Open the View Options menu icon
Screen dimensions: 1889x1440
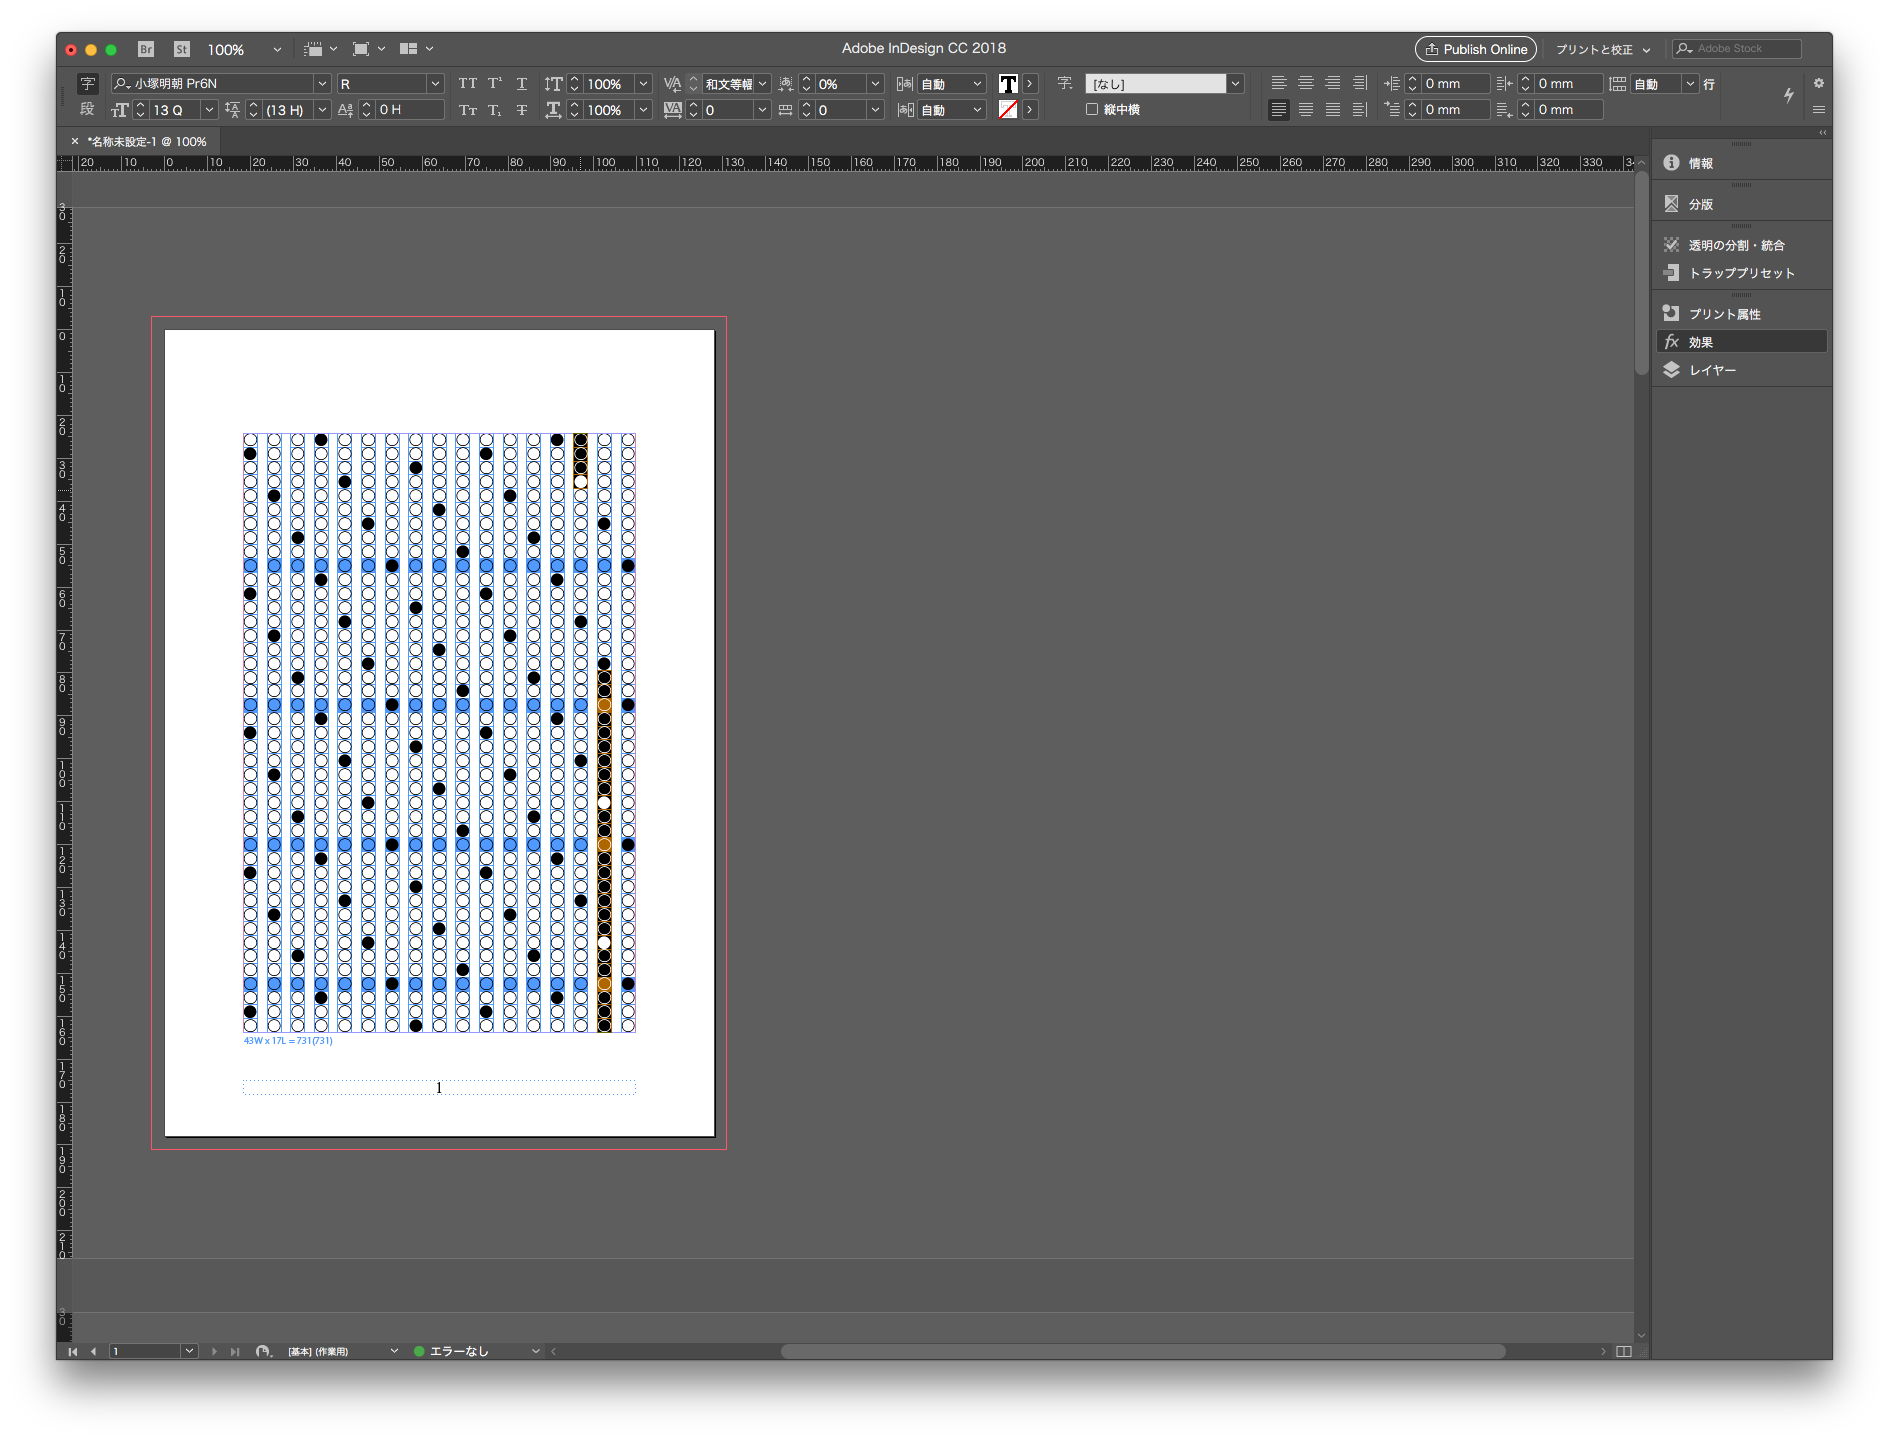point(320,49)
